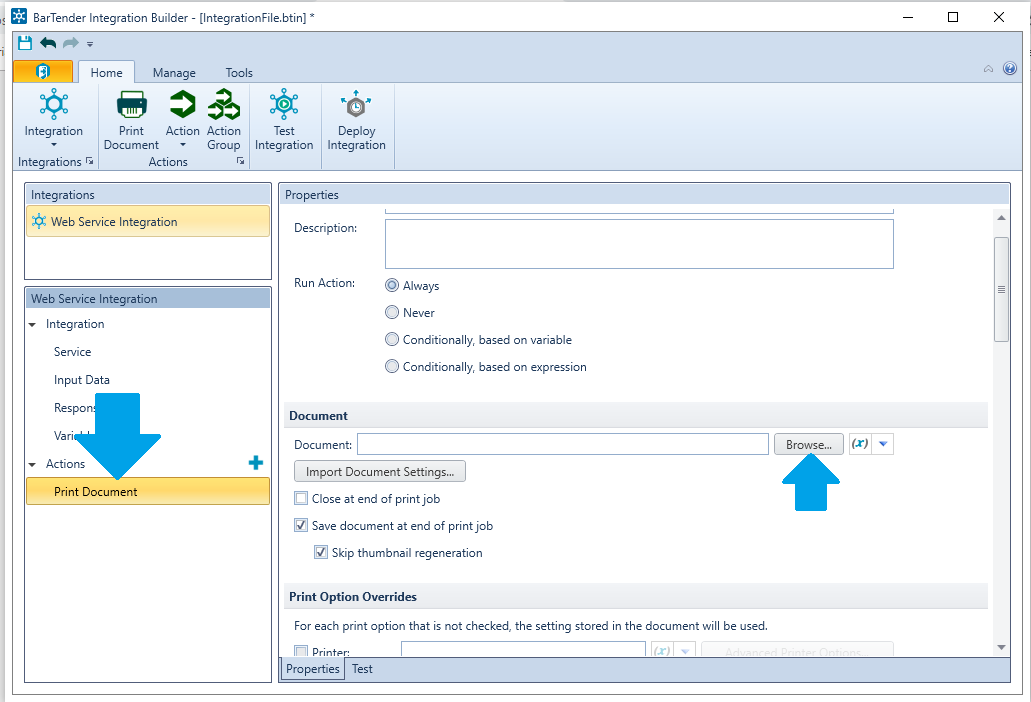Open the Document variable dropdown arrow
1031x702 pixels.
[x=883, y=444]
